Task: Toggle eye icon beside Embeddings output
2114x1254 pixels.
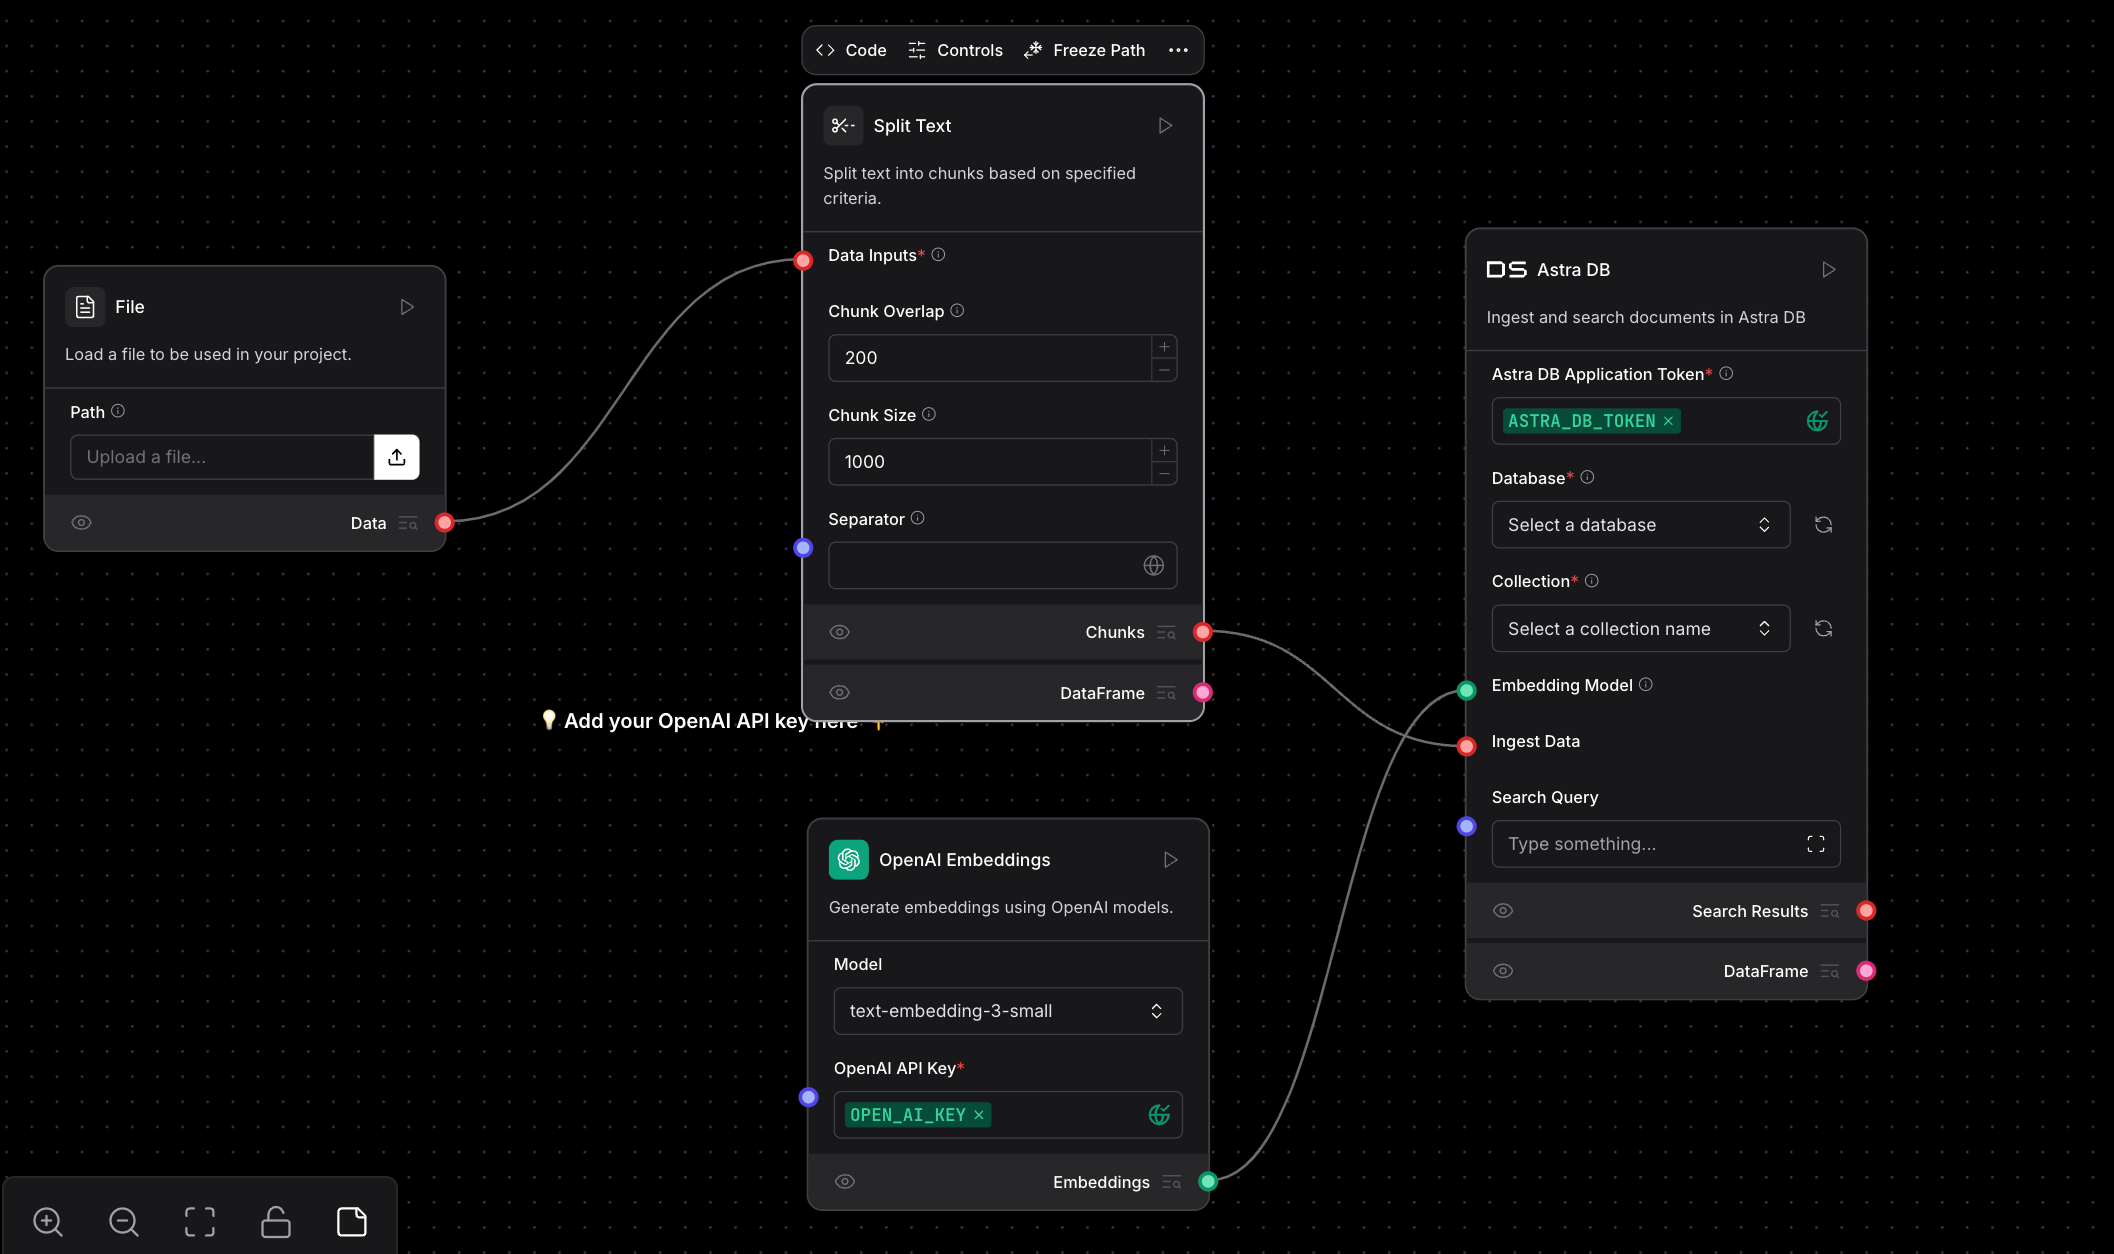Action: 845,1182
